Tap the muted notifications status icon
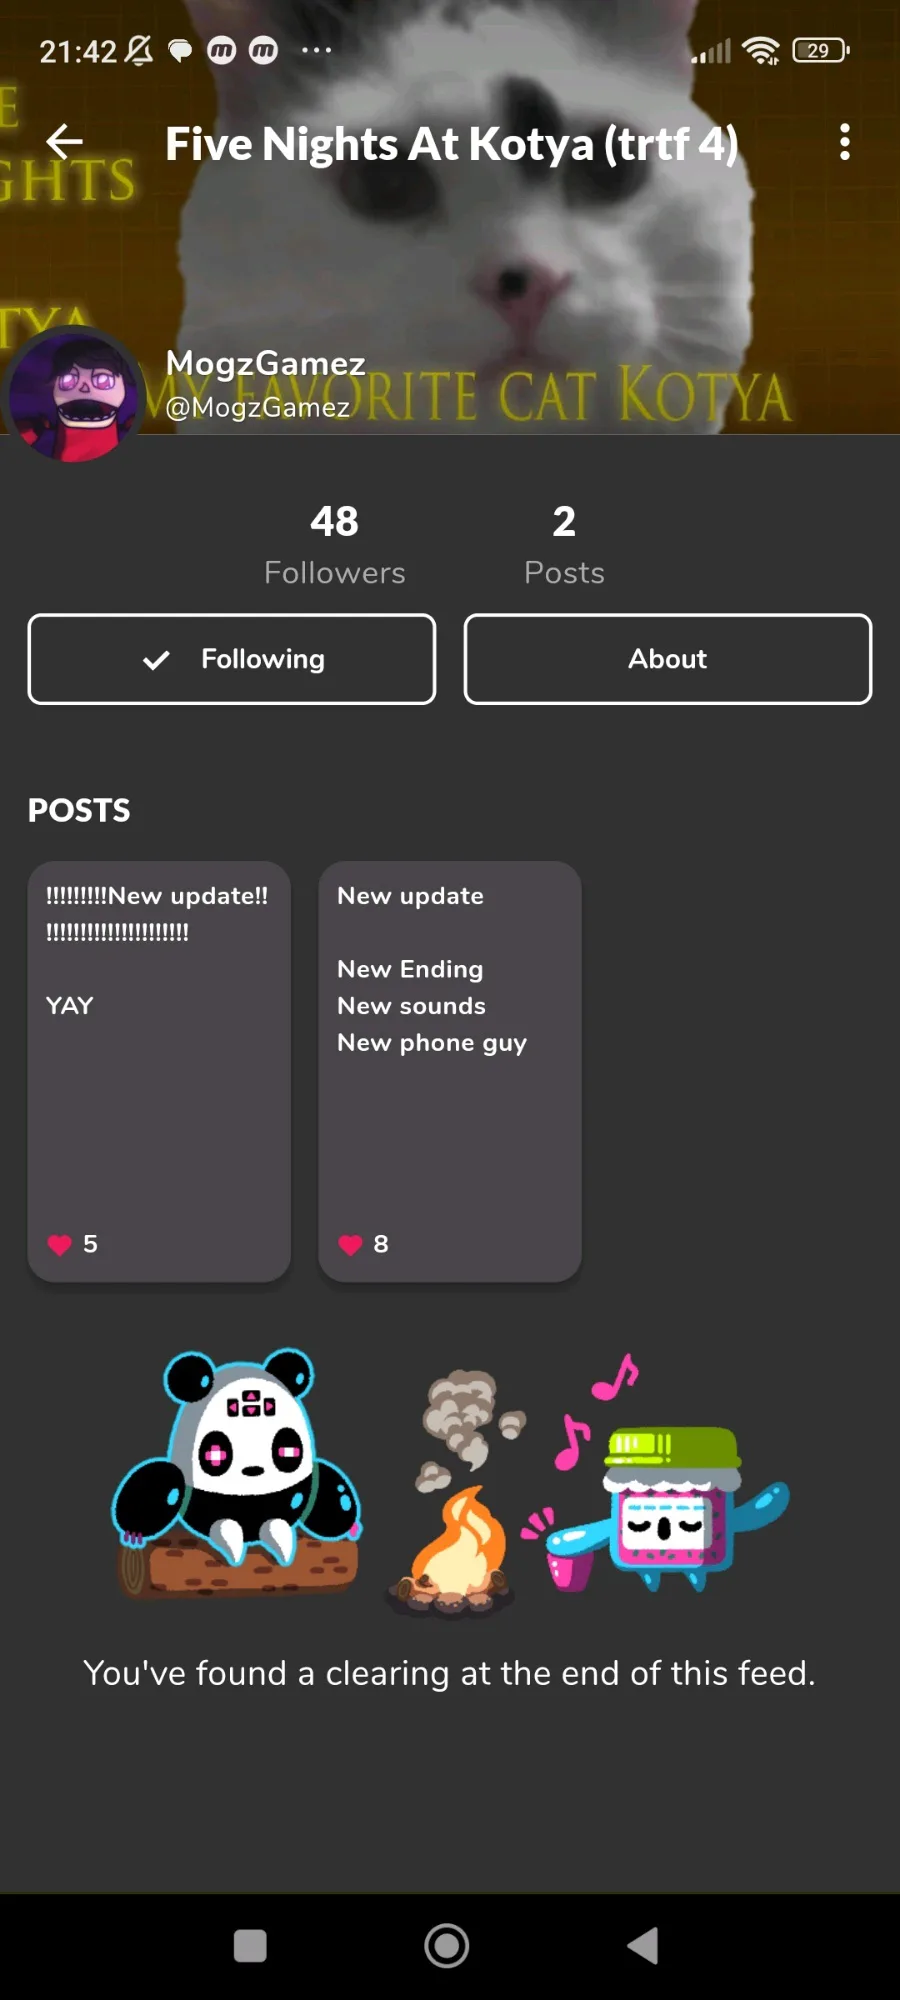The image size is (900, 2000). [139, 50]
